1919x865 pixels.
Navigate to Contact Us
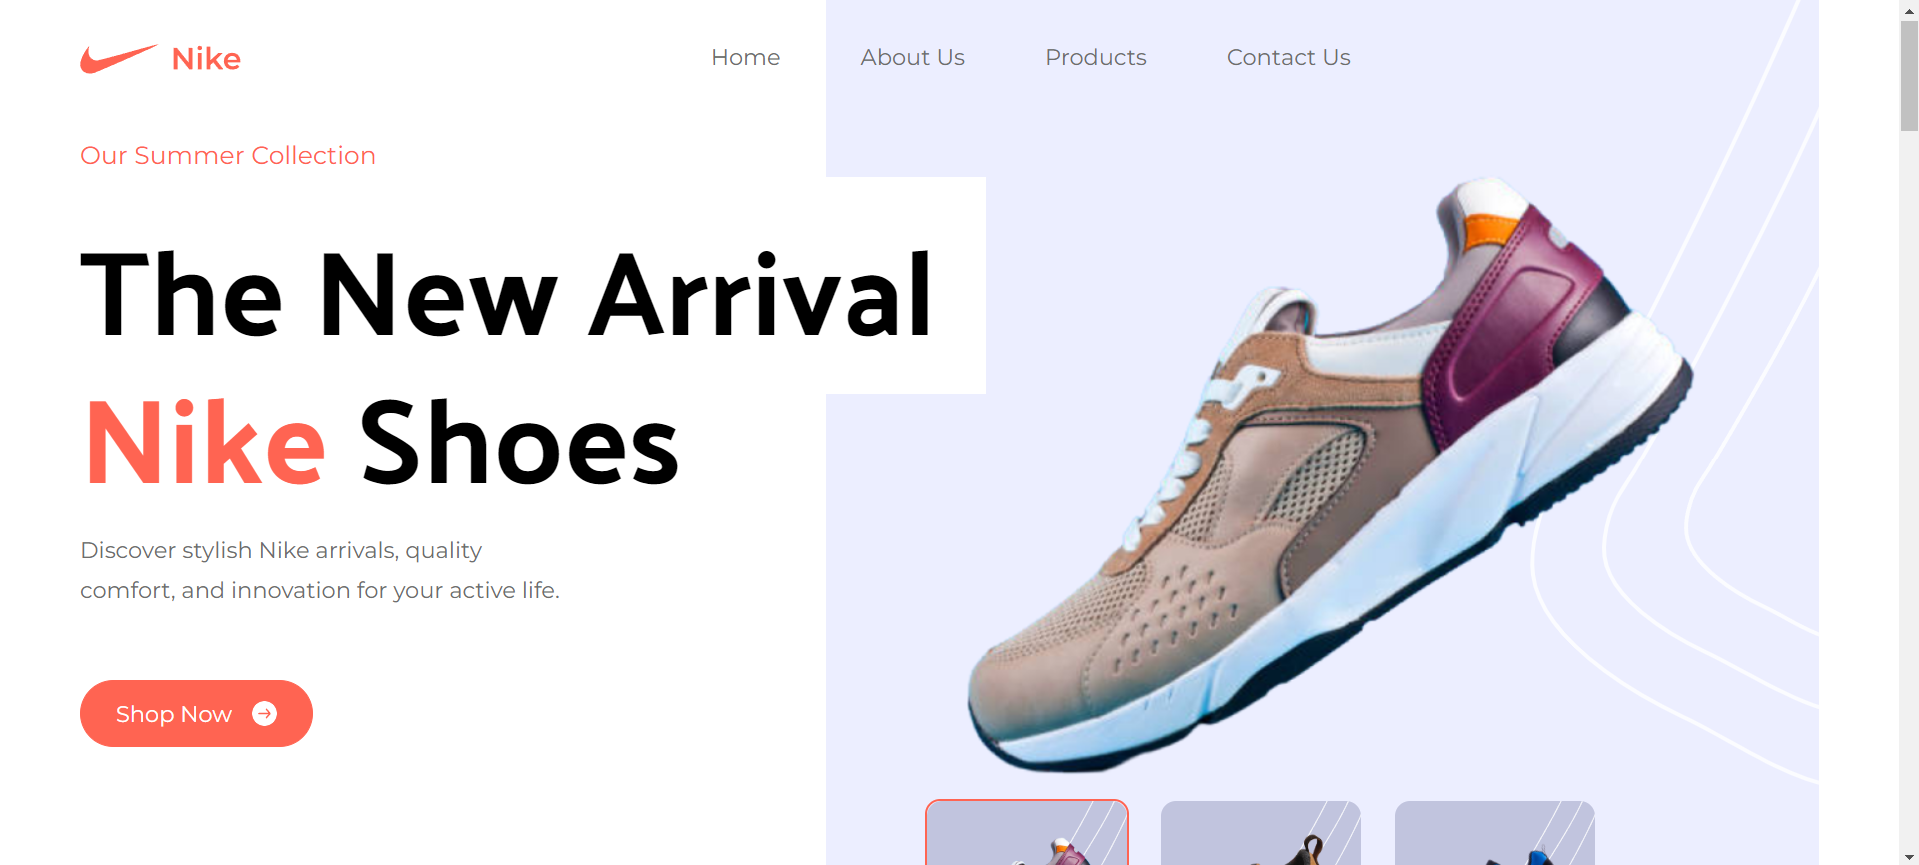click(x=1288, y=58)
